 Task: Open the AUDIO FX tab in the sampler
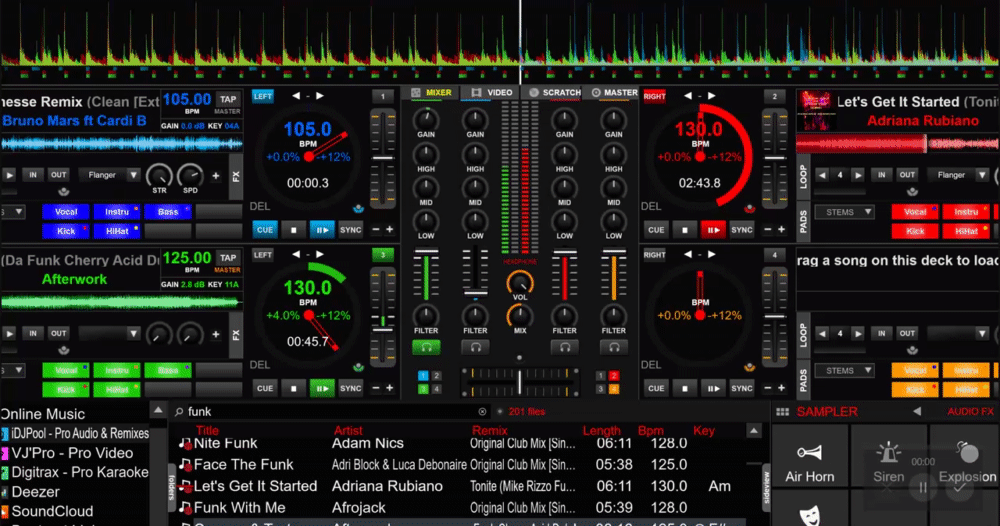tap(970, 412)
